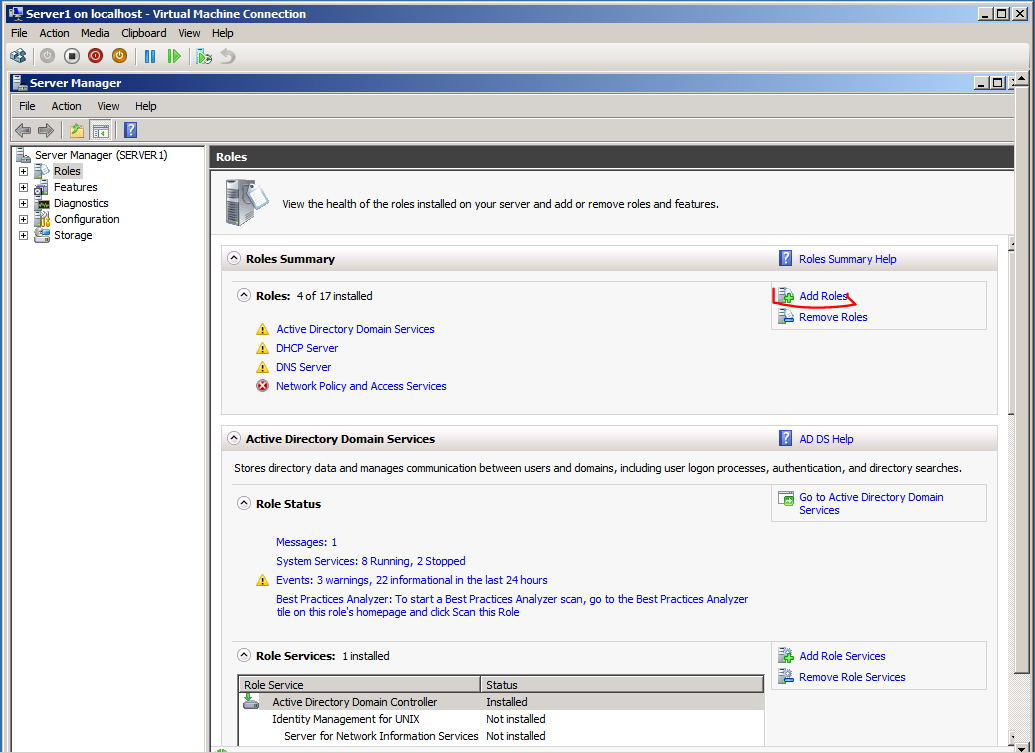Image resolution: width=1035 pixels, height=753 pixels.
Task: Open the VM Connection Clipboard menu
Action: 143,33
